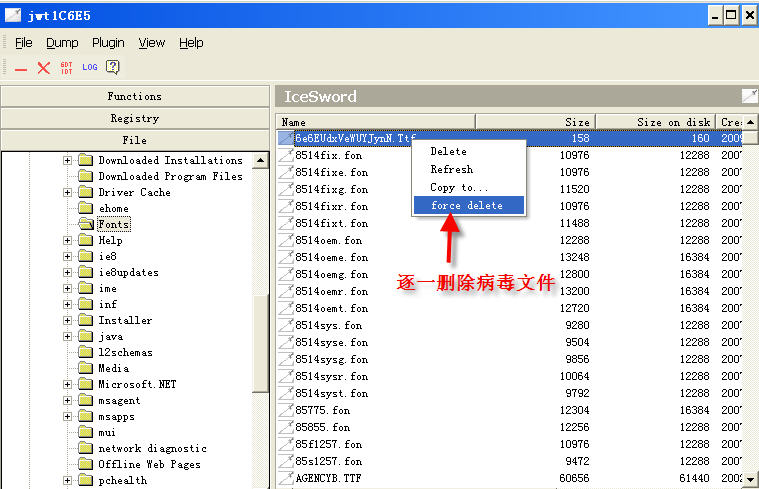The height and width of the screenshot is (489, 759).
Task: Click the file icon beside 85775.fon
Action: [286, 410]
